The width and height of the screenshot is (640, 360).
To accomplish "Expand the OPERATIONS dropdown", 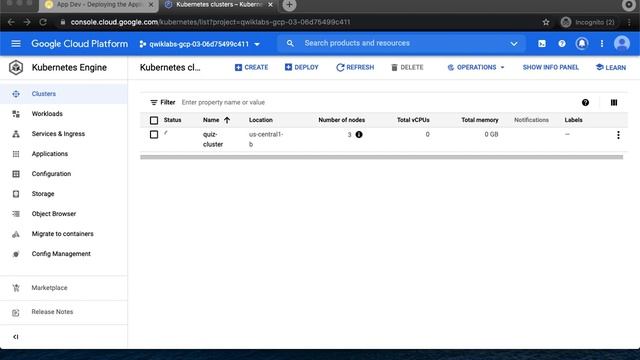I will tap(476, 67).
